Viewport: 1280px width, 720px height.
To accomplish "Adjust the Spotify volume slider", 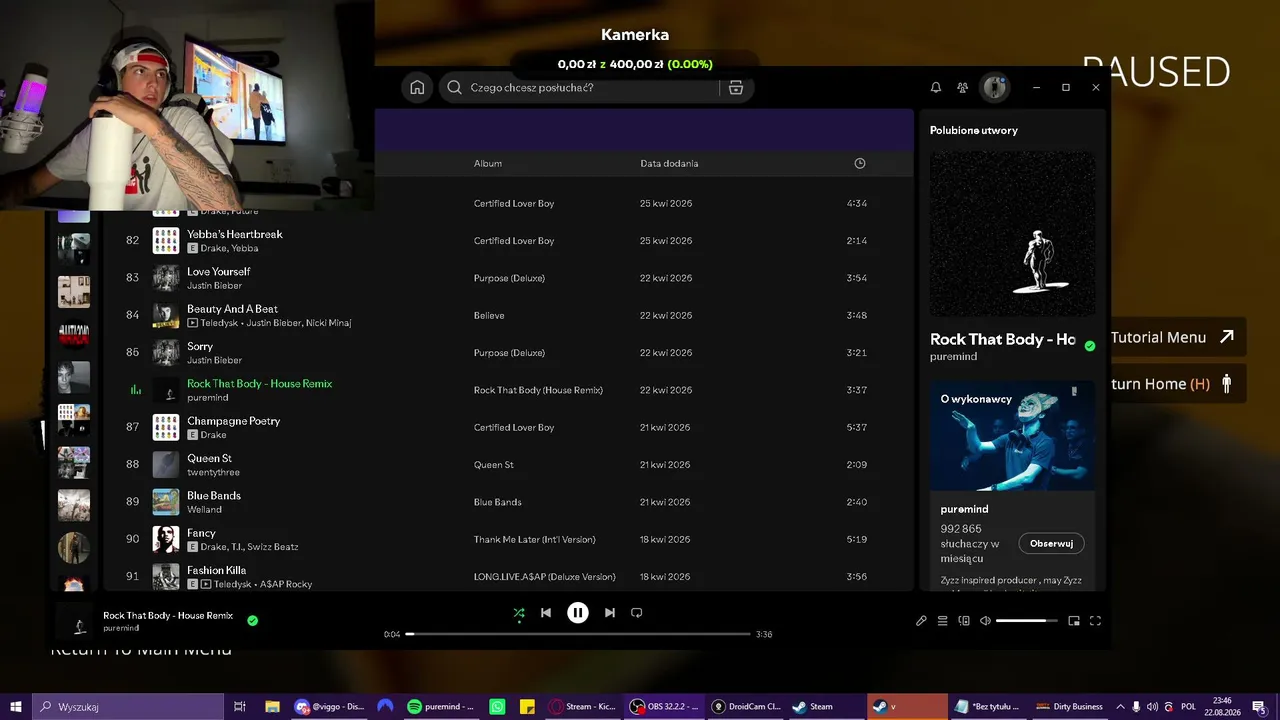I will [1027, 621].
